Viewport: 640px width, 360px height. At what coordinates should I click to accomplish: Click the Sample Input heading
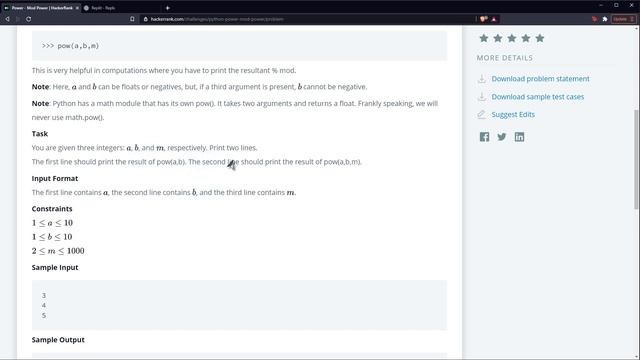[x=55, y=267]
